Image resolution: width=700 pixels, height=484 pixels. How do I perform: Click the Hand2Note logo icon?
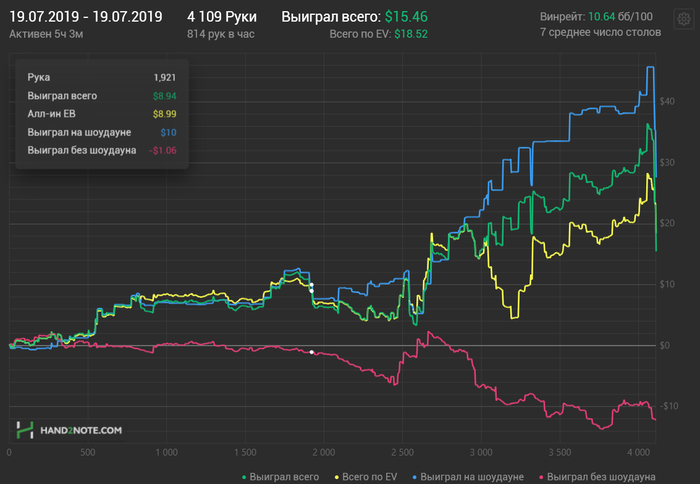pyautogui.click(x=25, y=430)
